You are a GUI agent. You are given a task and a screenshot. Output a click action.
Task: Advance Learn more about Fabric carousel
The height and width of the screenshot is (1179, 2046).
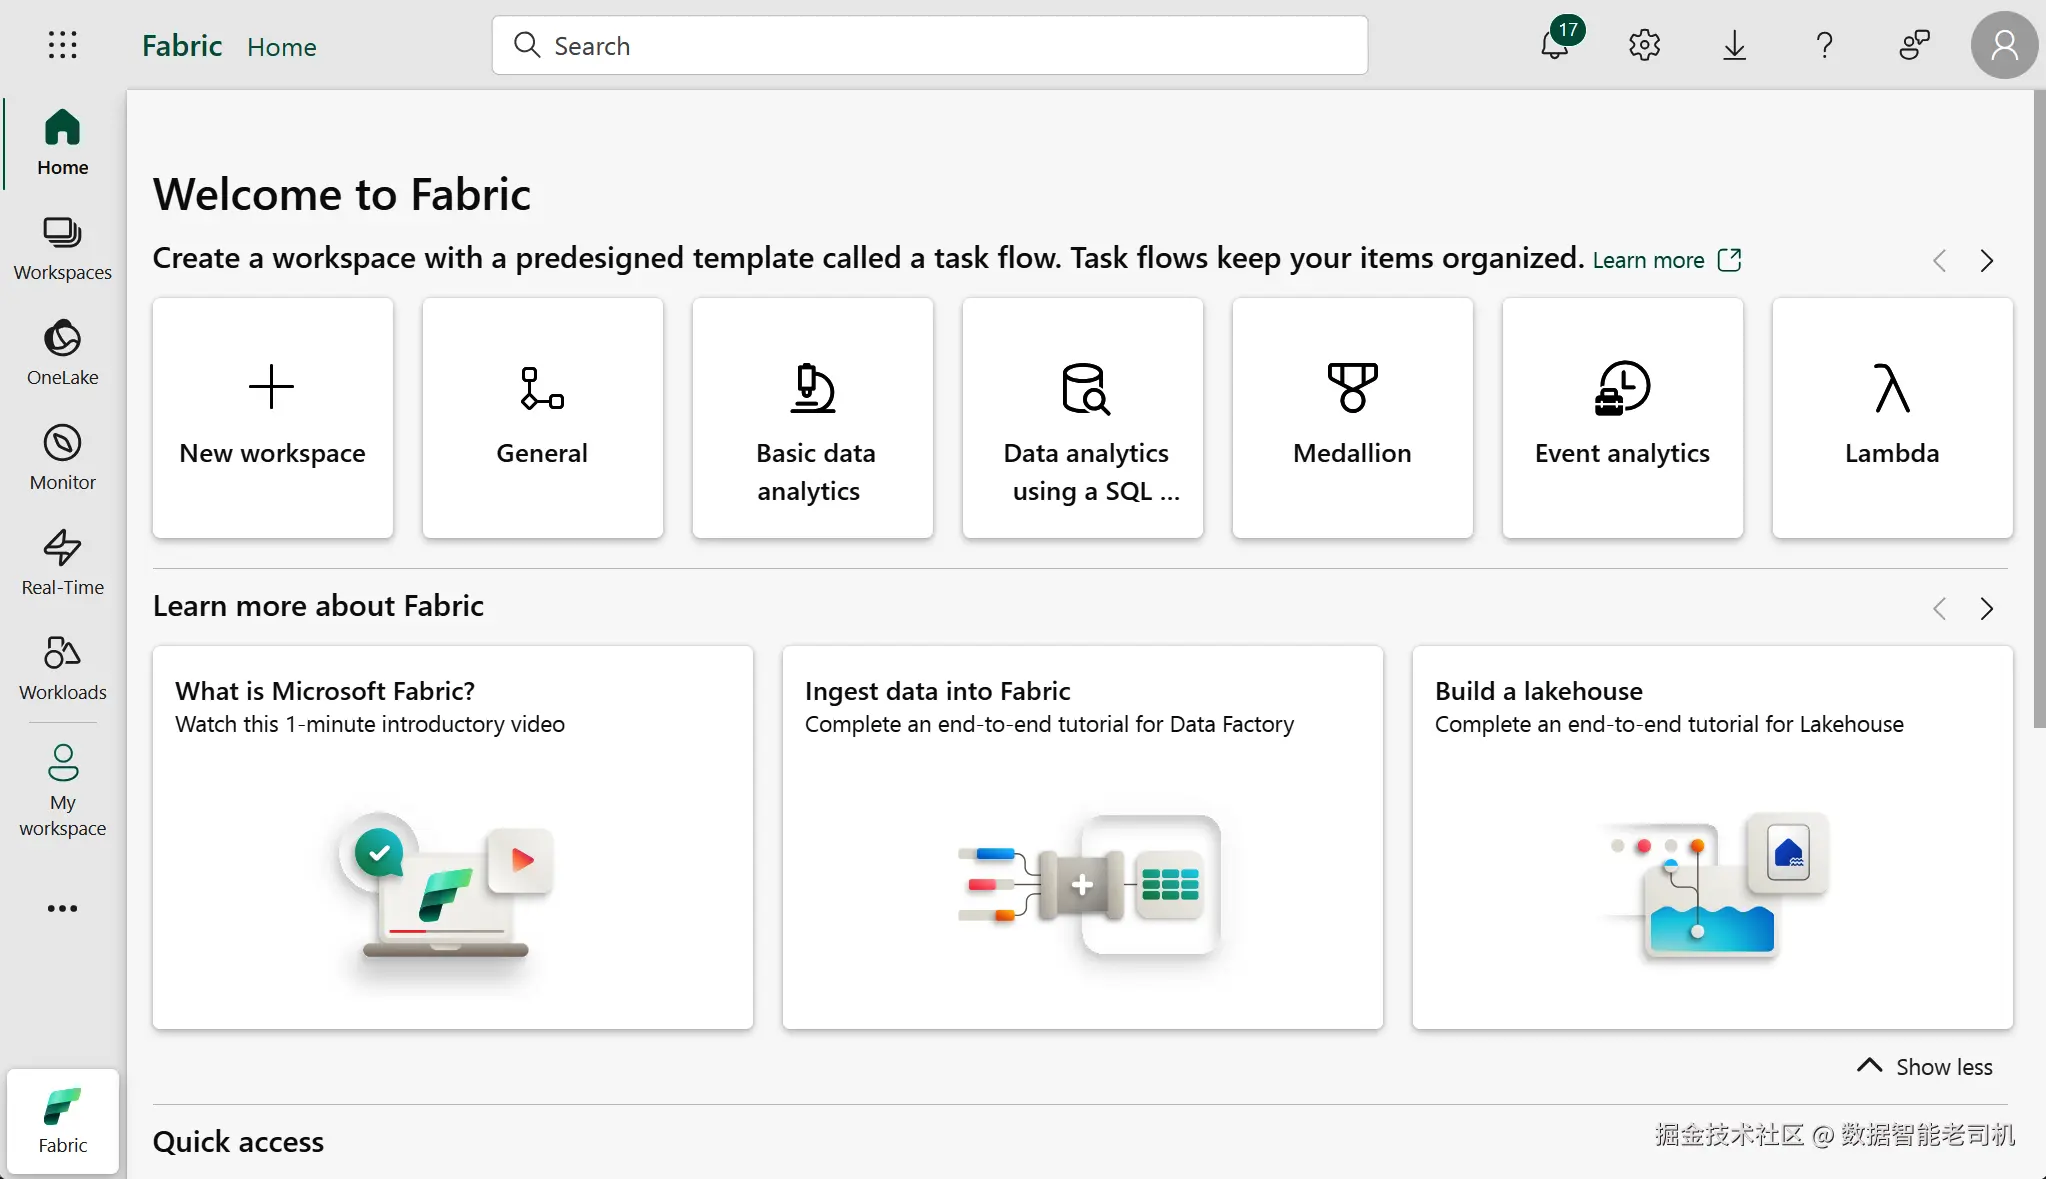coord(1987,609)
